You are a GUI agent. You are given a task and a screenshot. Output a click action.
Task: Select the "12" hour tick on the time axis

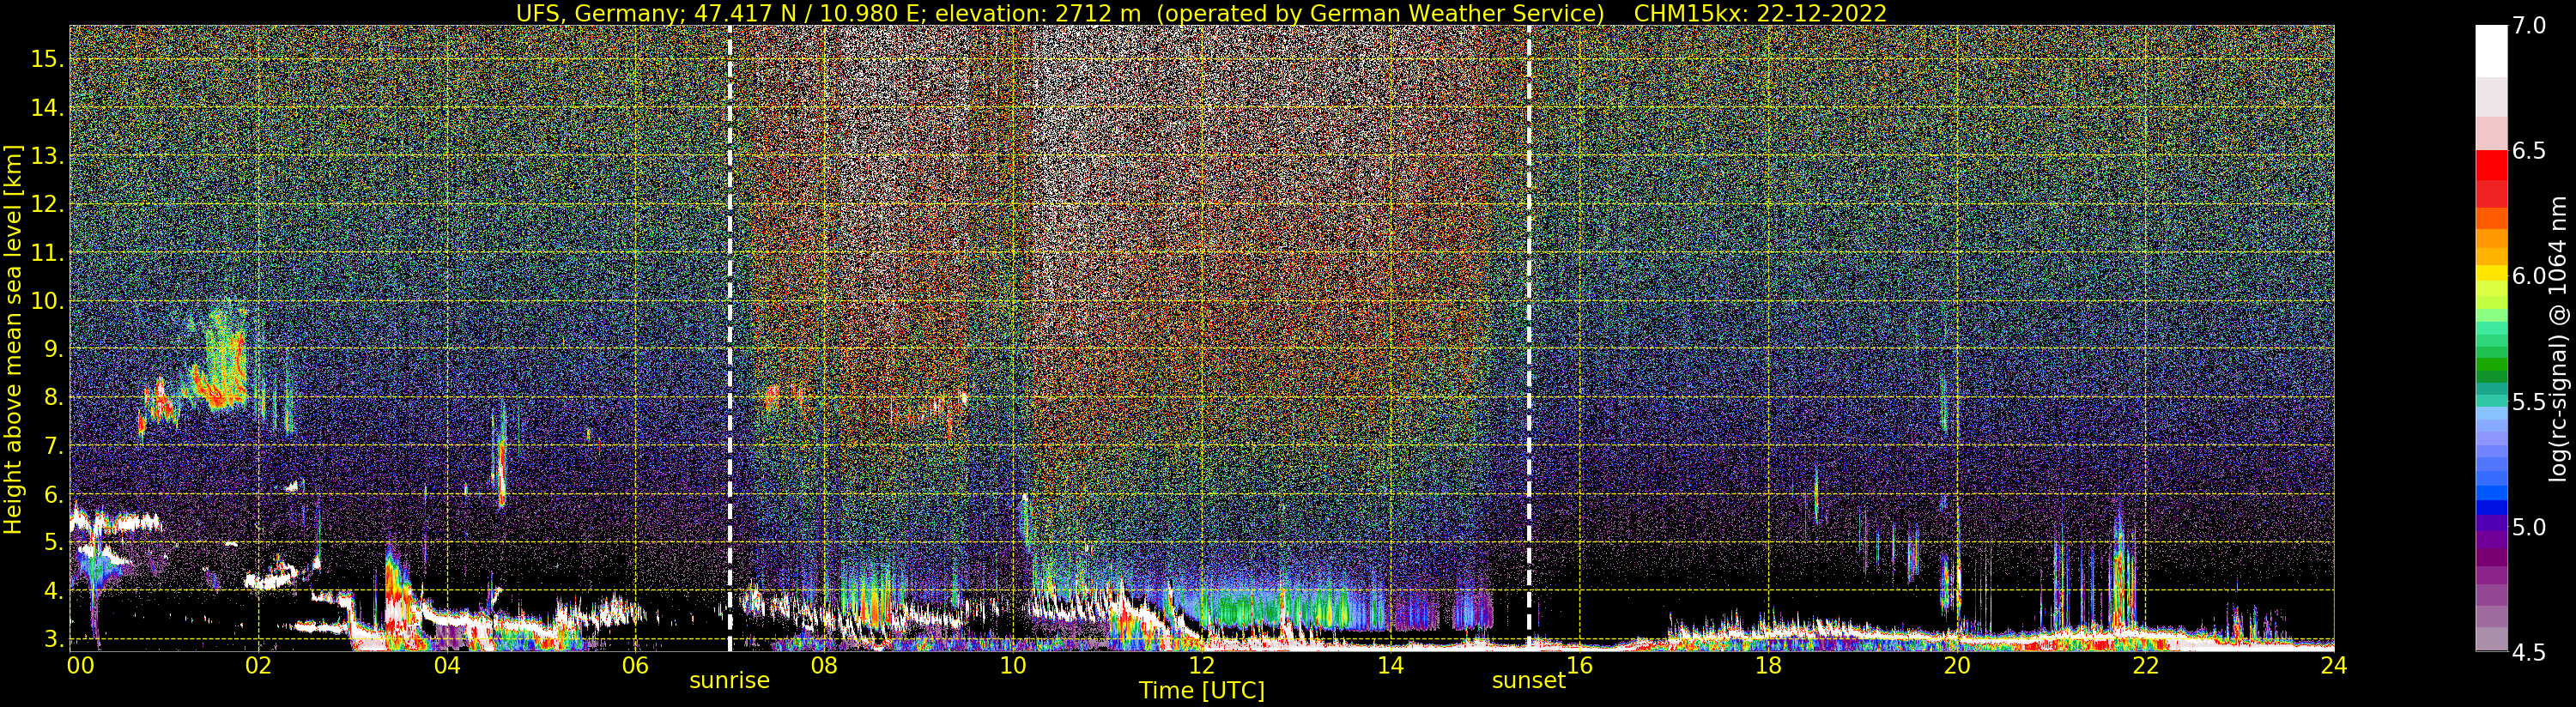point(1201,665)
